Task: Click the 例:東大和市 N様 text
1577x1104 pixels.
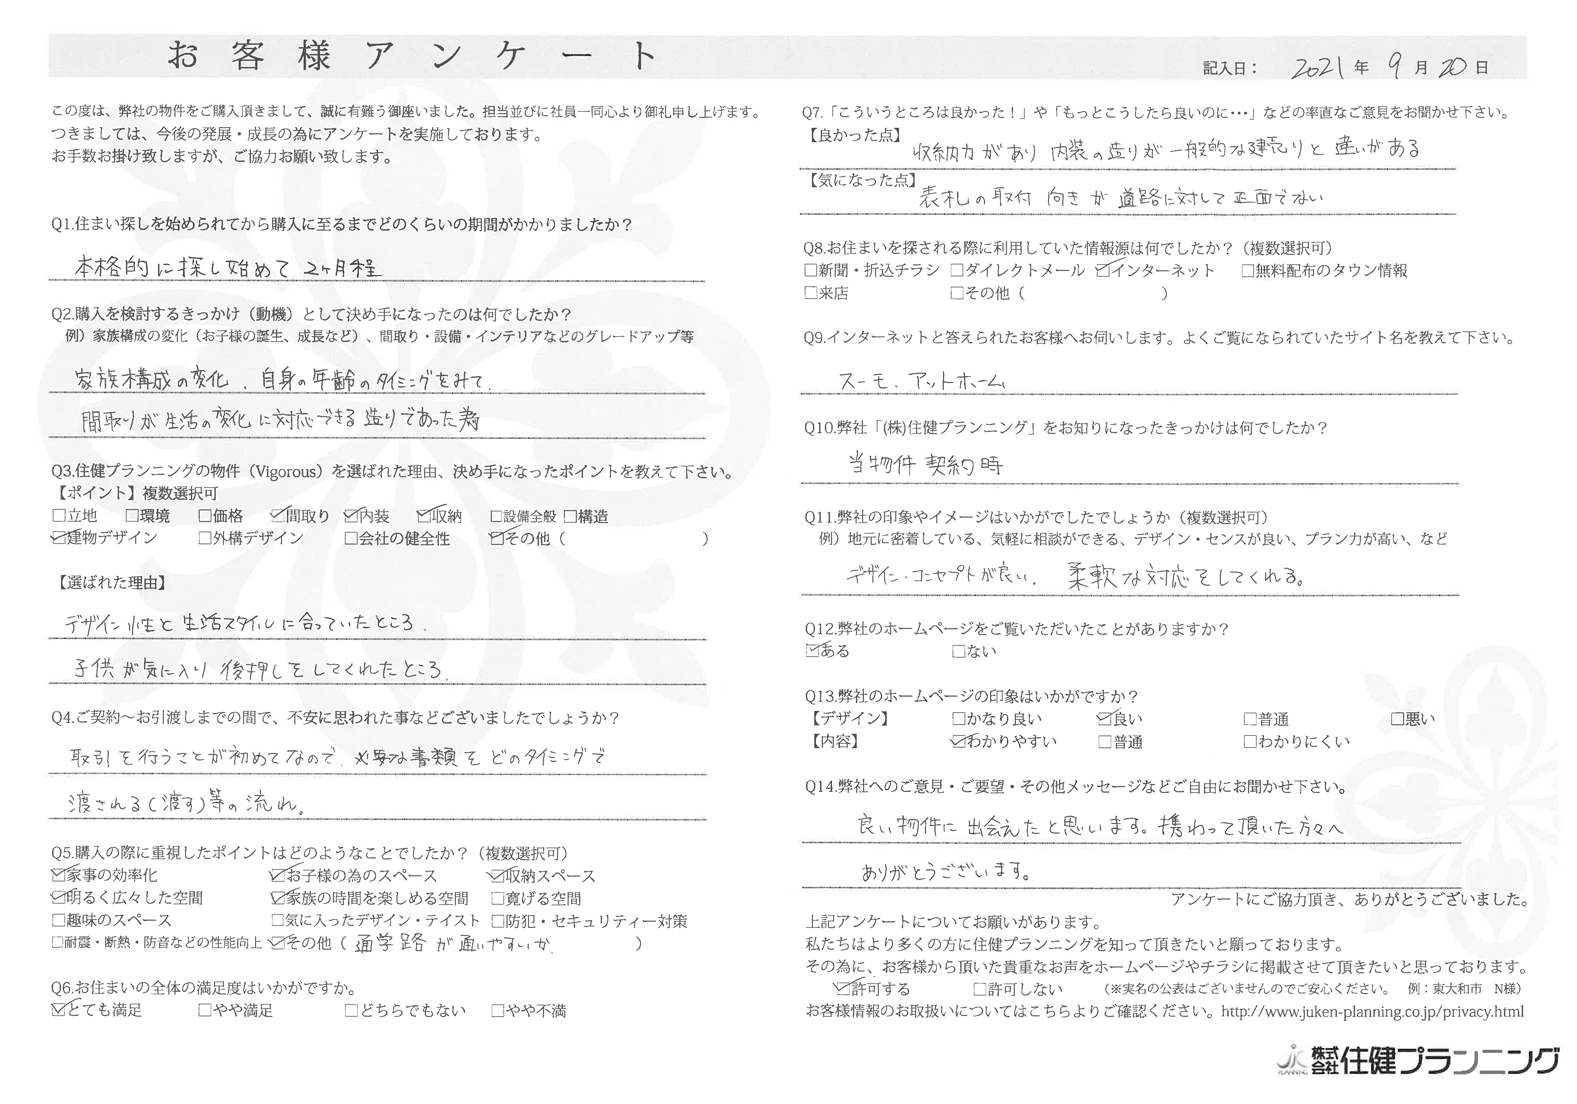Action: click(x=1462, y=990)
